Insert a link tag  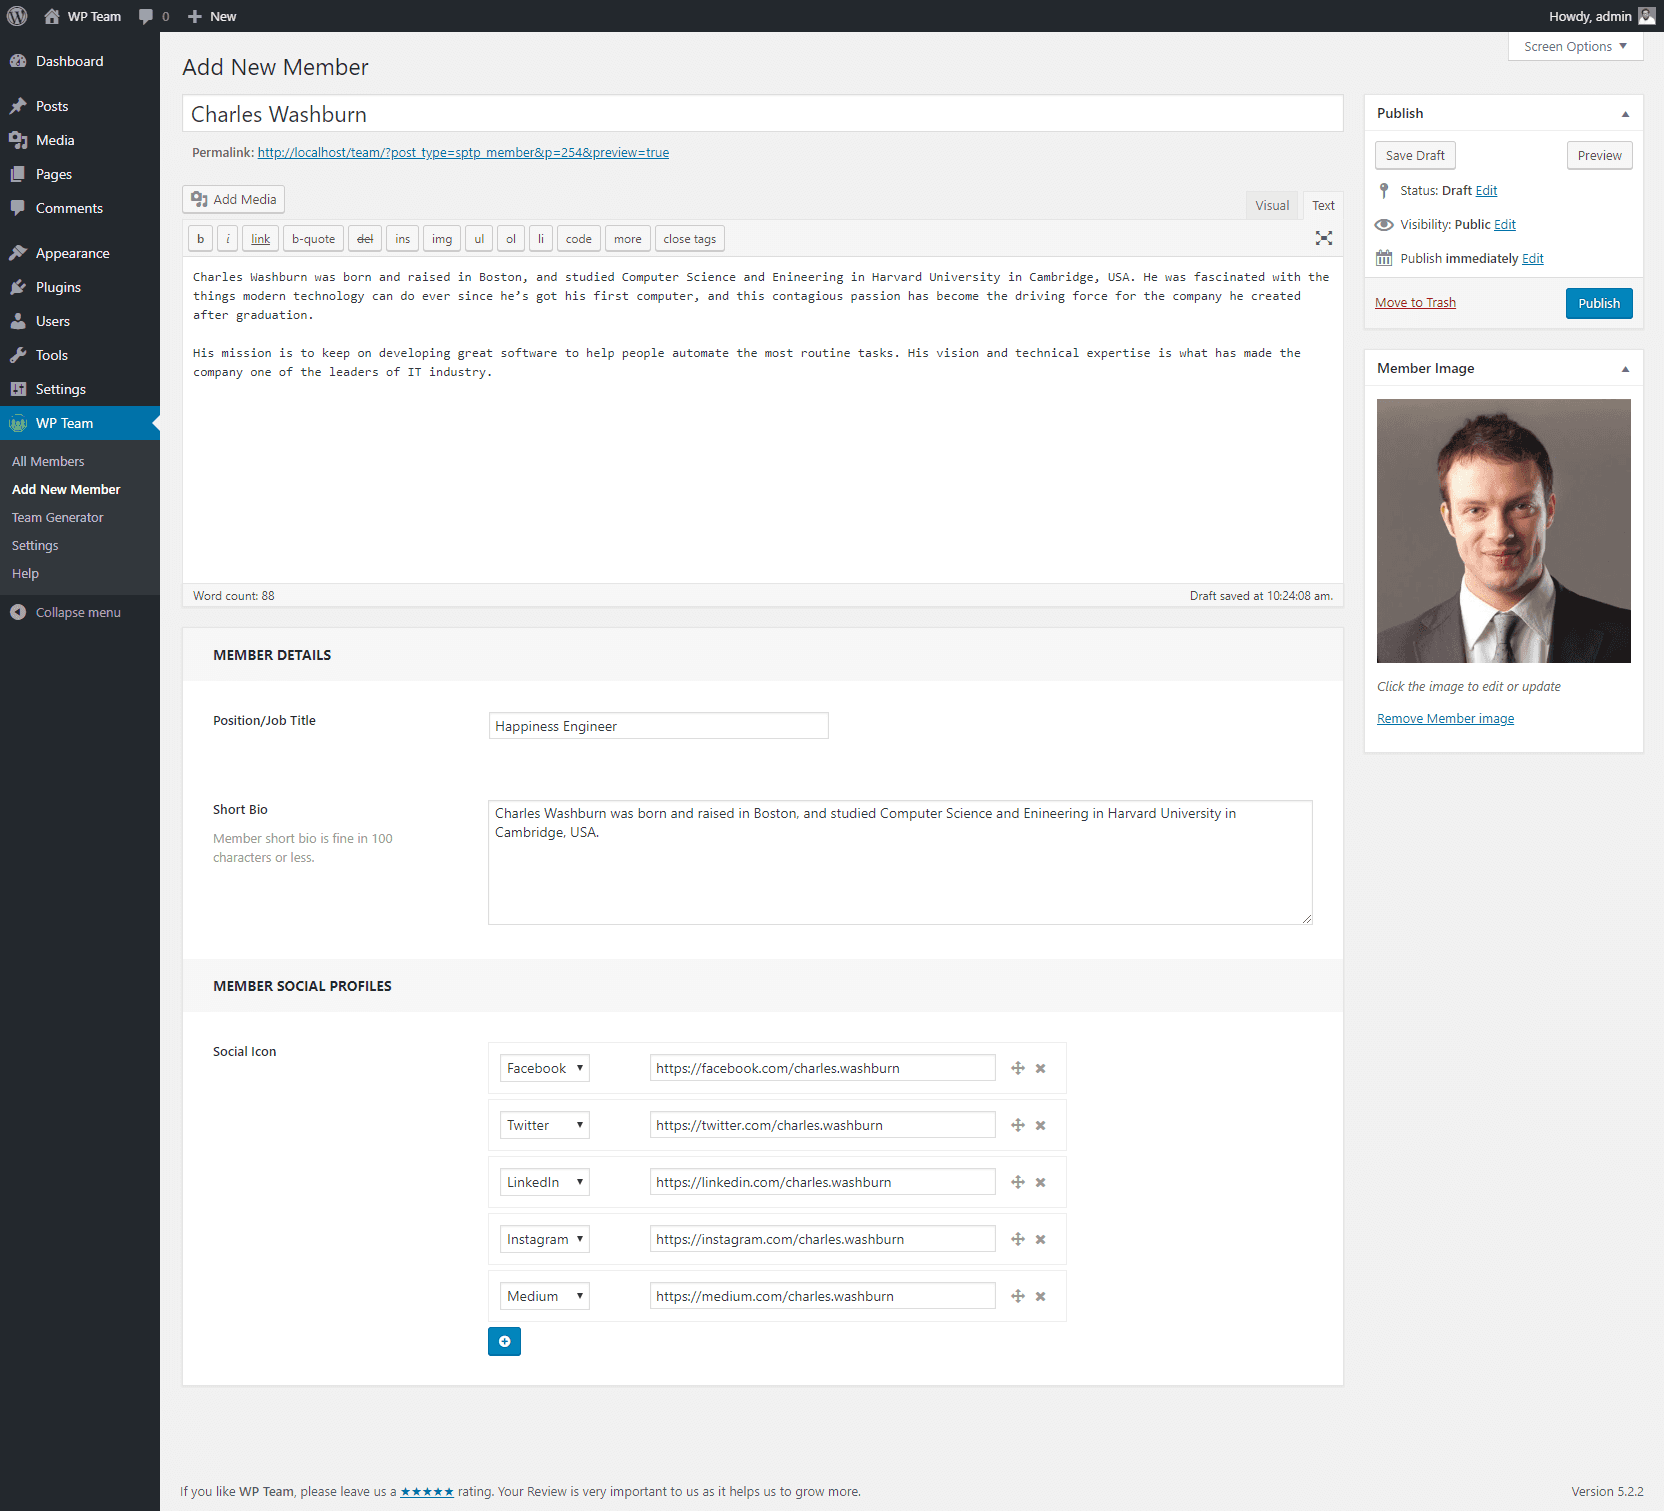pyautogui.click(x=260, y=239)
